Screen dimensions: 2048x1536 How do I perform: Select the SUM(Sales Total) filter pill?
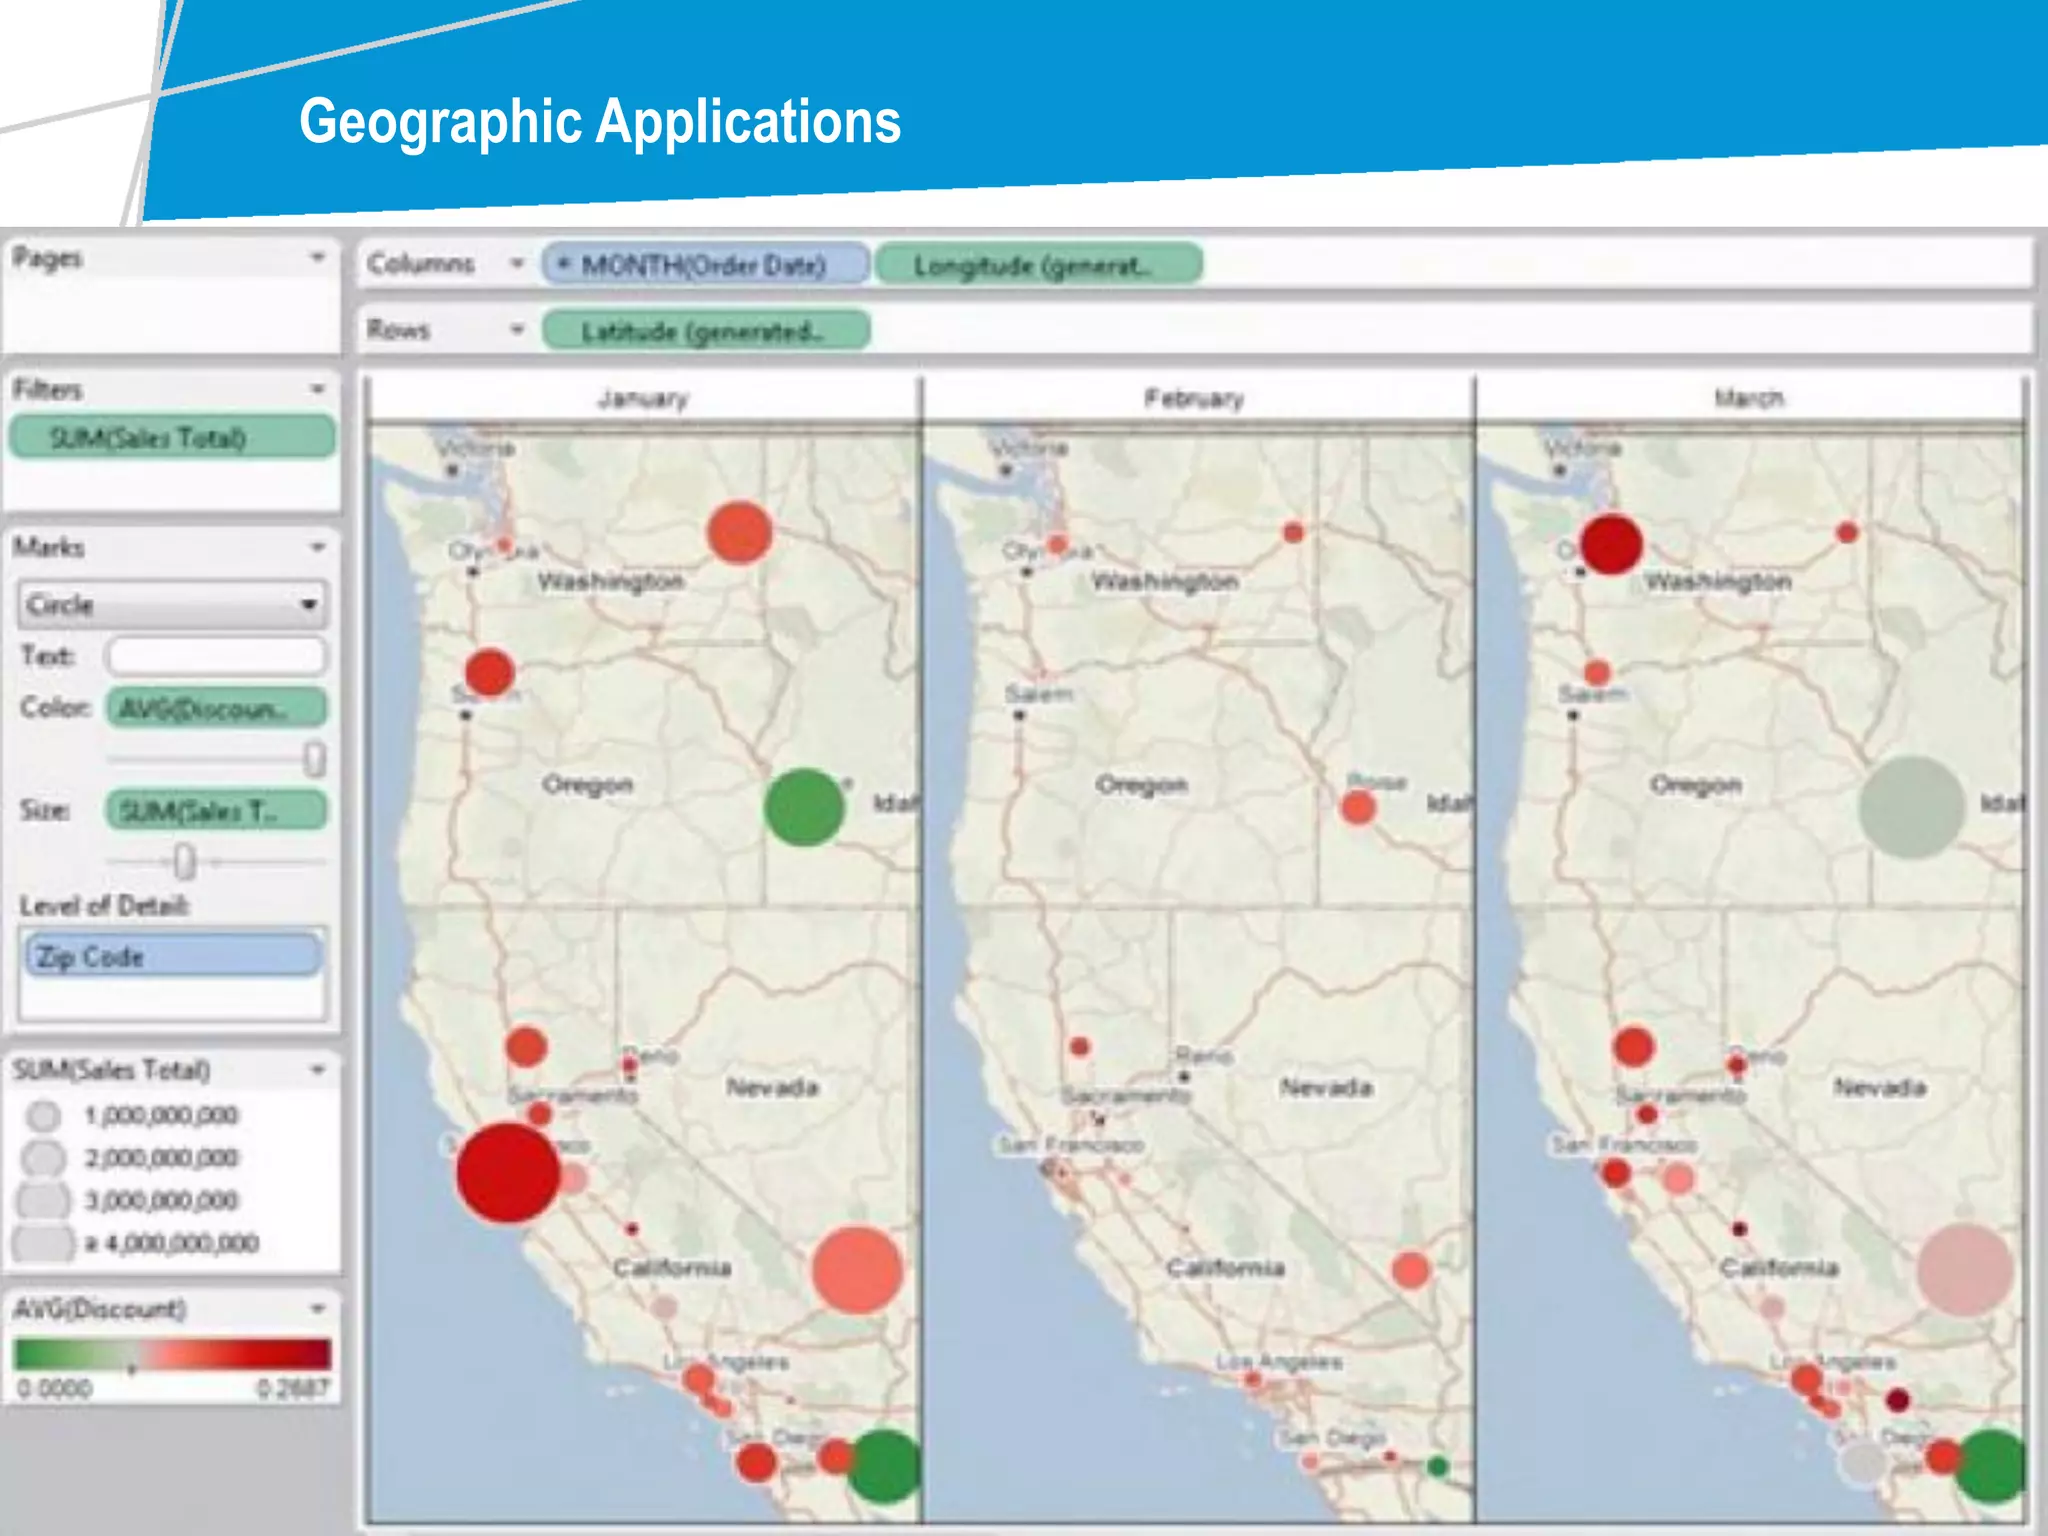pyautogui.click(x=172, y=438)
